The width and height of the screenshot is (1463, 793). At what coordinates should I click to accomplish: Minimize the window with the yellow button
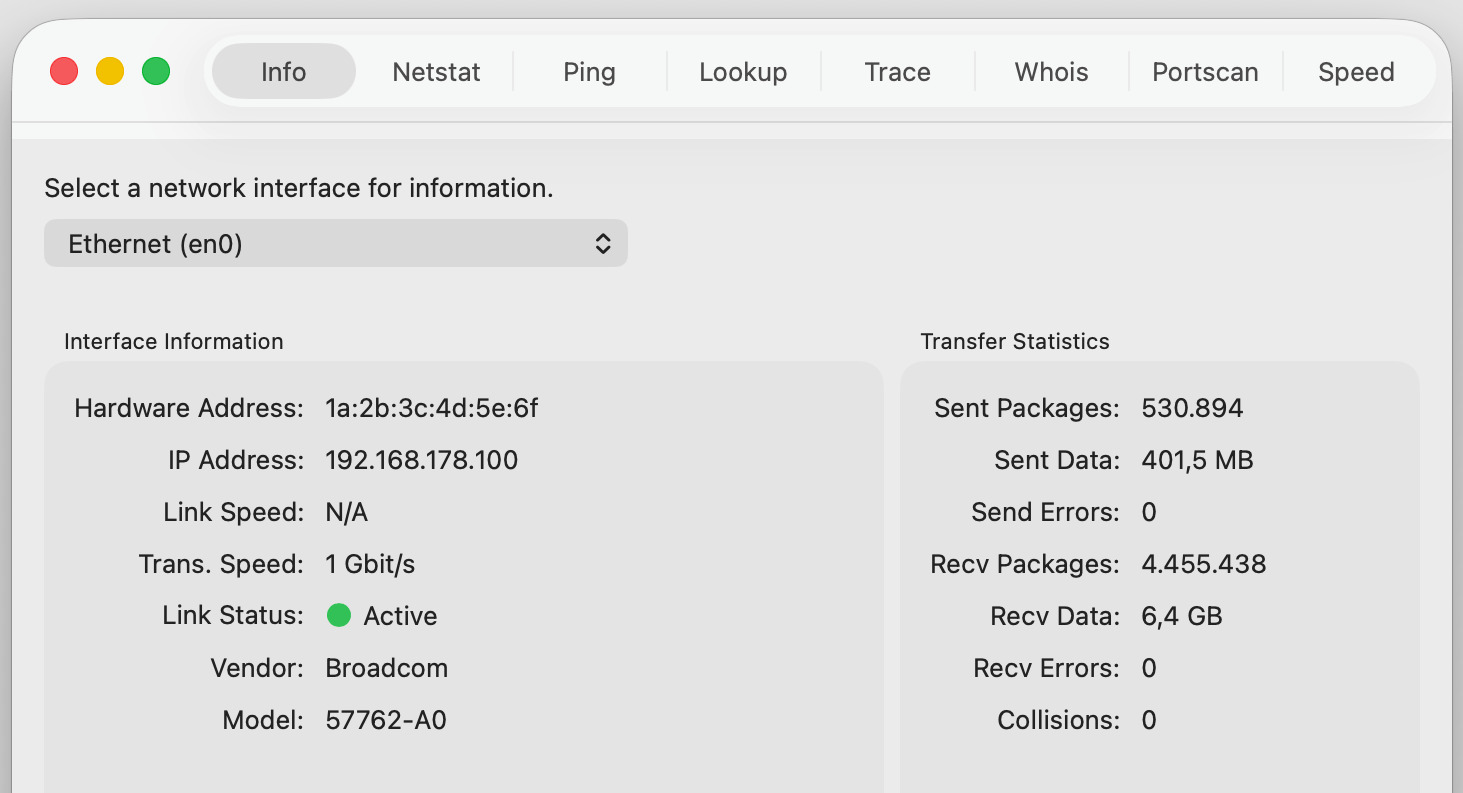110,72
